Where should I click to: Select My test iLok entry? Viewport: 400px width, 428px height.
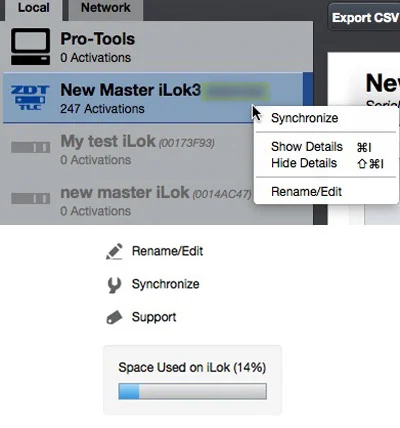pos(128,149)
